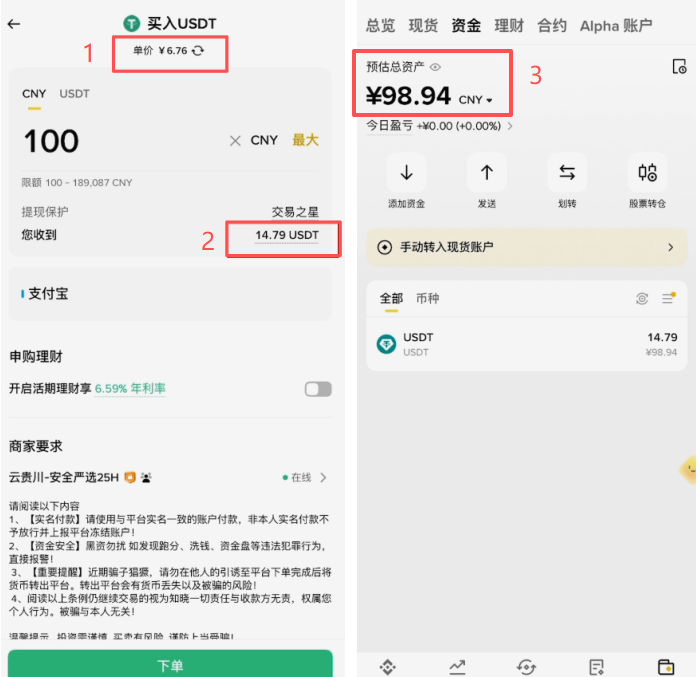Viewport: 697px width, 677px height.
Task: Select the 资金 tab
Action: pyautogui.click(x=466, y=26)
